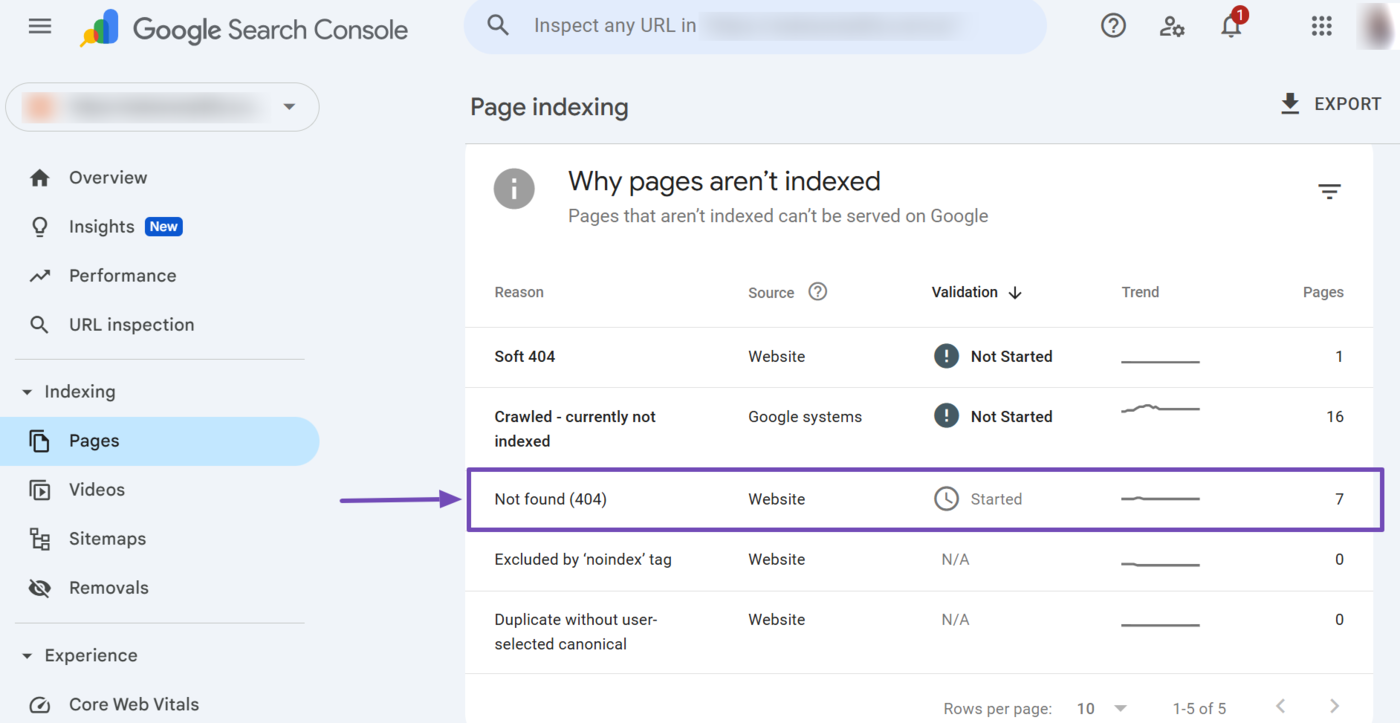Viewport: 1400px width, 723px height.
Task: View the Soft 404 trend sparkline
Action: point(1160,360)
